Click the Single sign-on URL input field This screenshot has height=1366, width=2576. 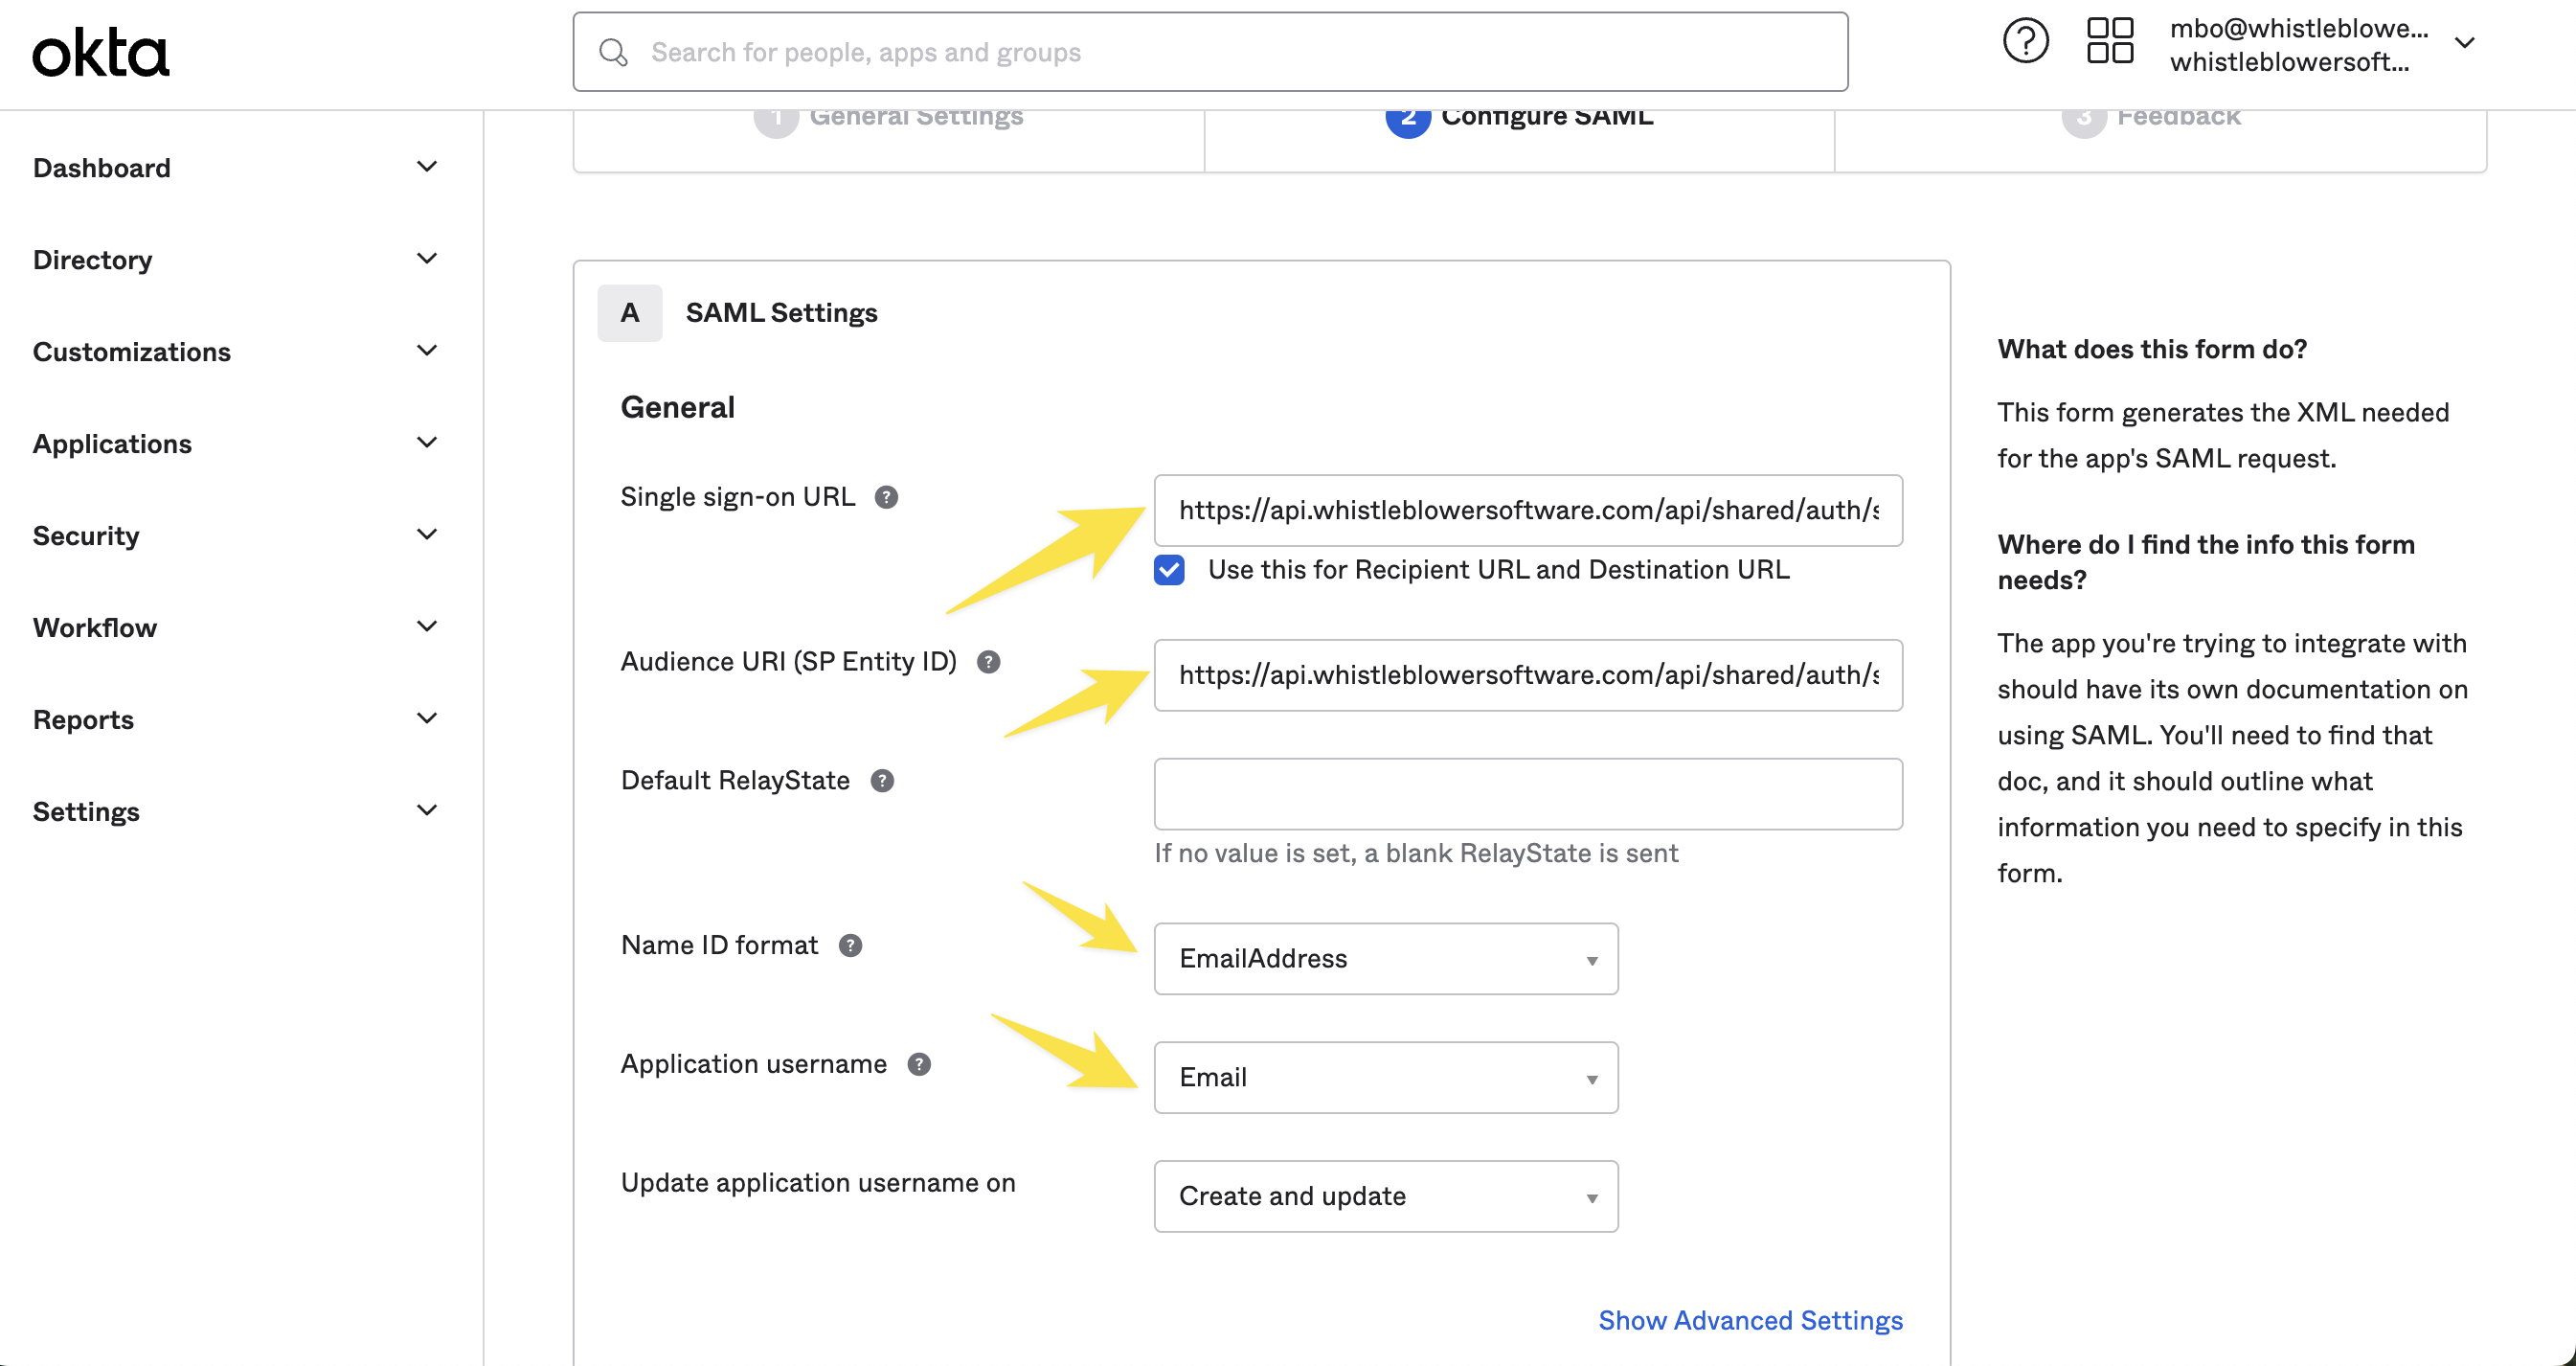pyautogui.click(x=1528, y=510)
